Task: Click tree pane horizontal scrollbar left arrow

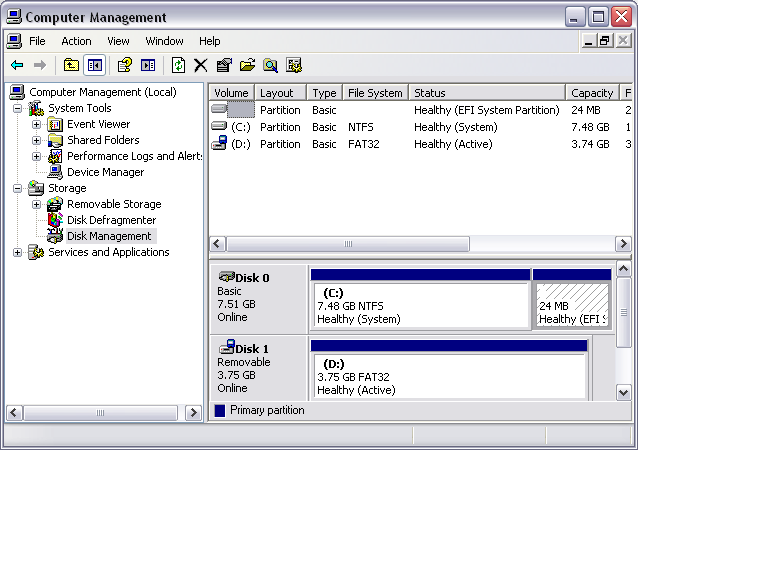Action: [x=14, y=413]
